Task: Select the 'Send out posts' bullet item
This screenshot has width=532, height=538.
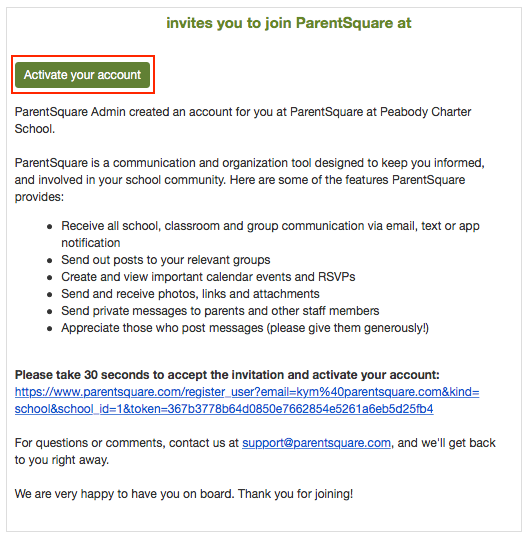Action: point(166,260)
